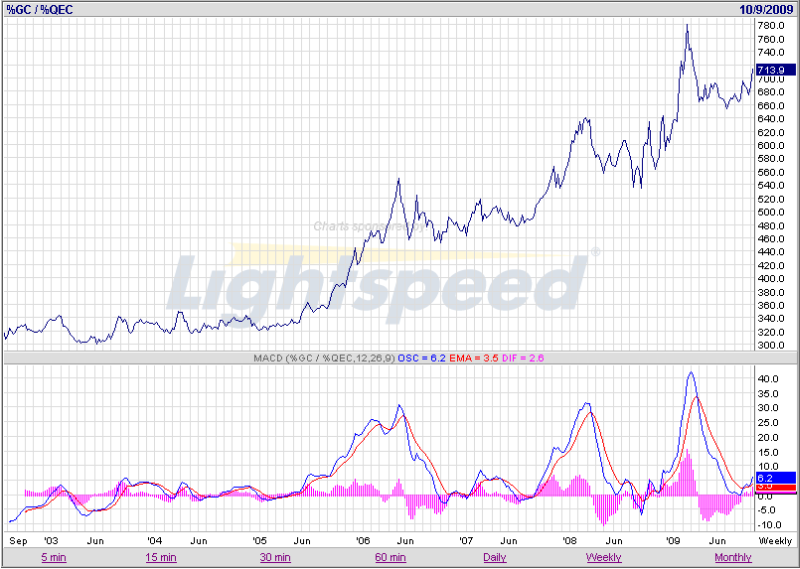The image size is (800, 569).
Task: Click the Weekly label on the time axis
Action: click(776, 541)
